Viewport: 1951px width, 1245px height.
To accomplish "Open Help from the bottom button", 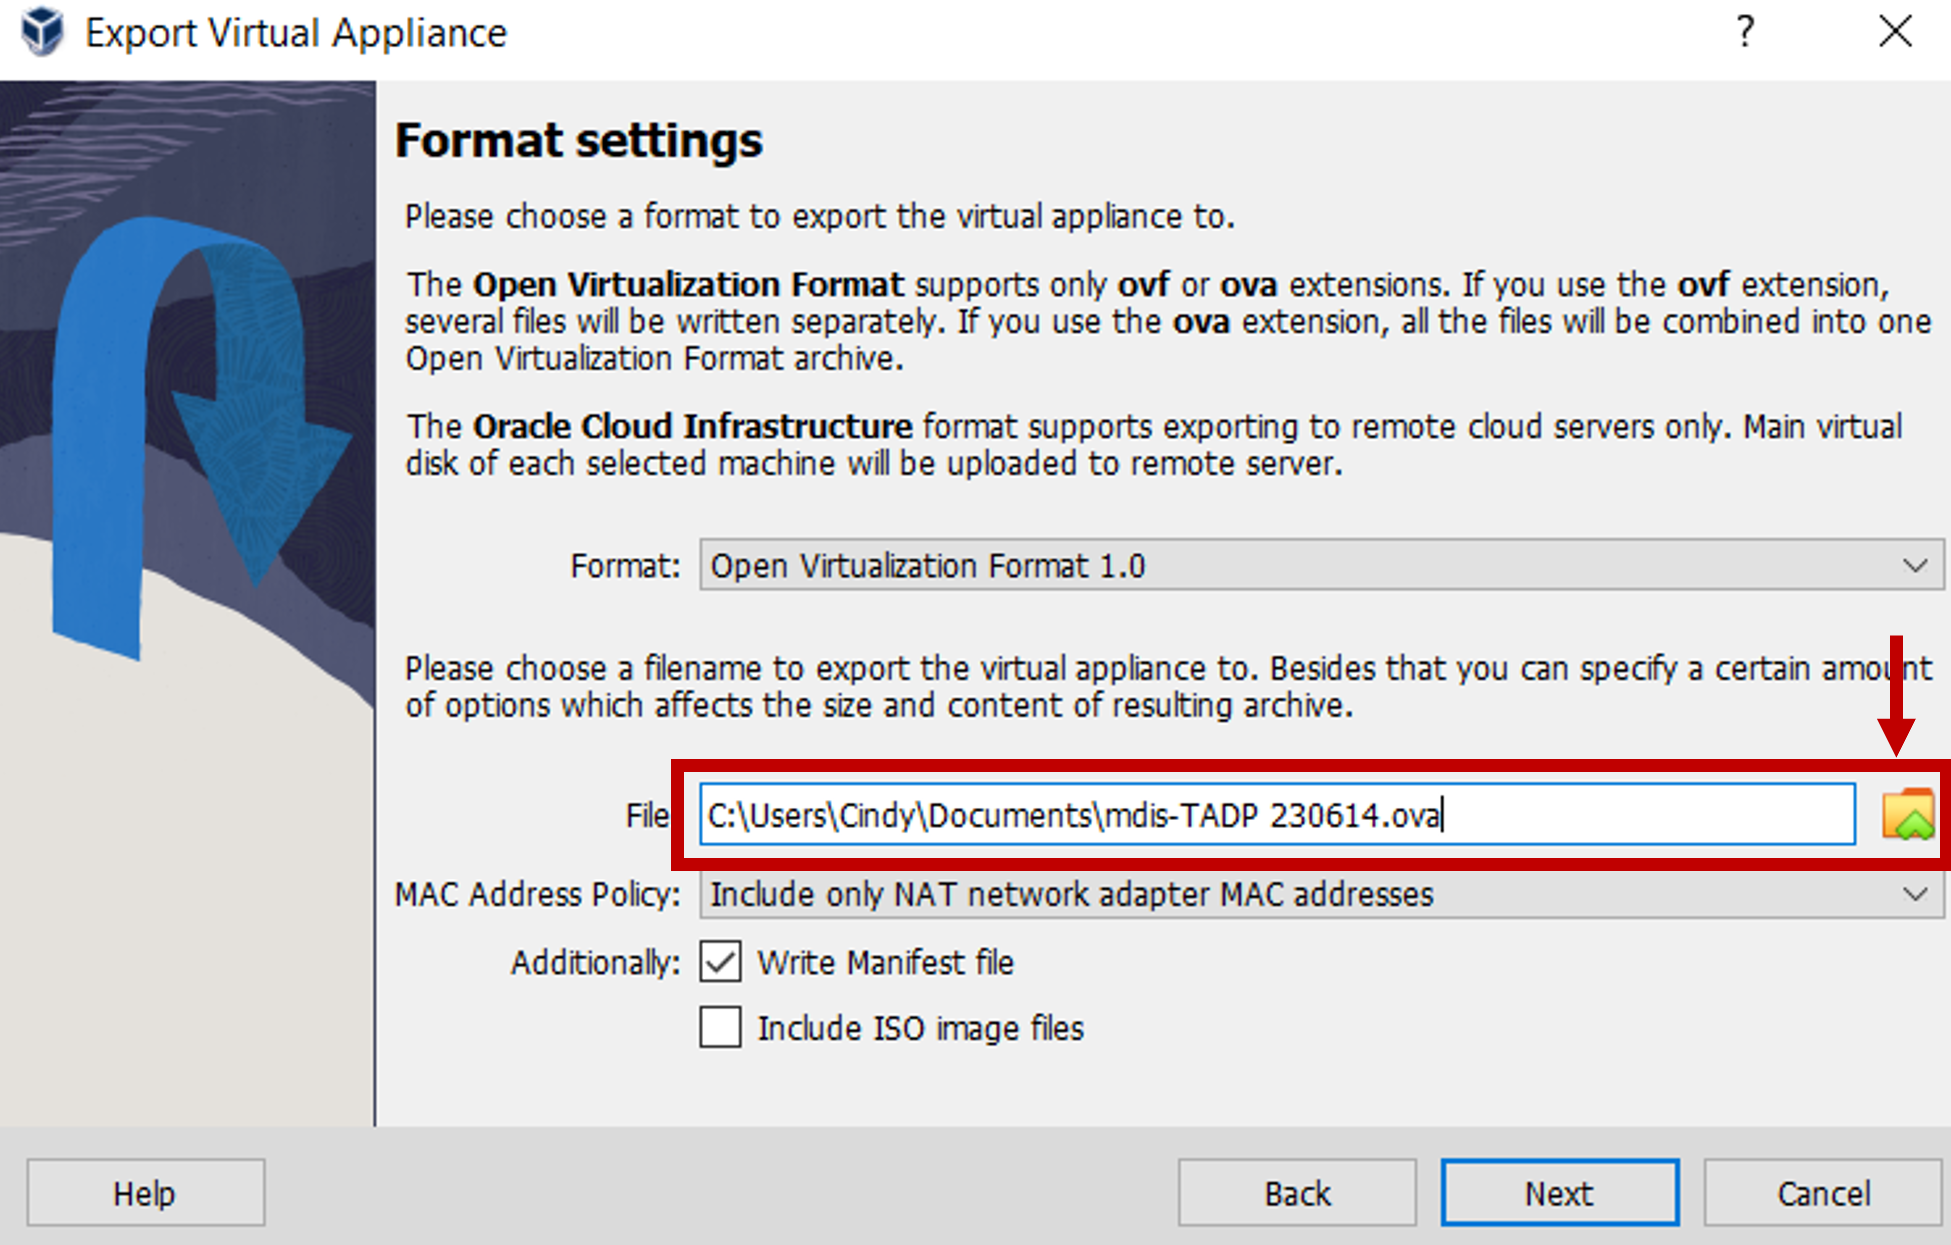I will (x=145, y=1193).
